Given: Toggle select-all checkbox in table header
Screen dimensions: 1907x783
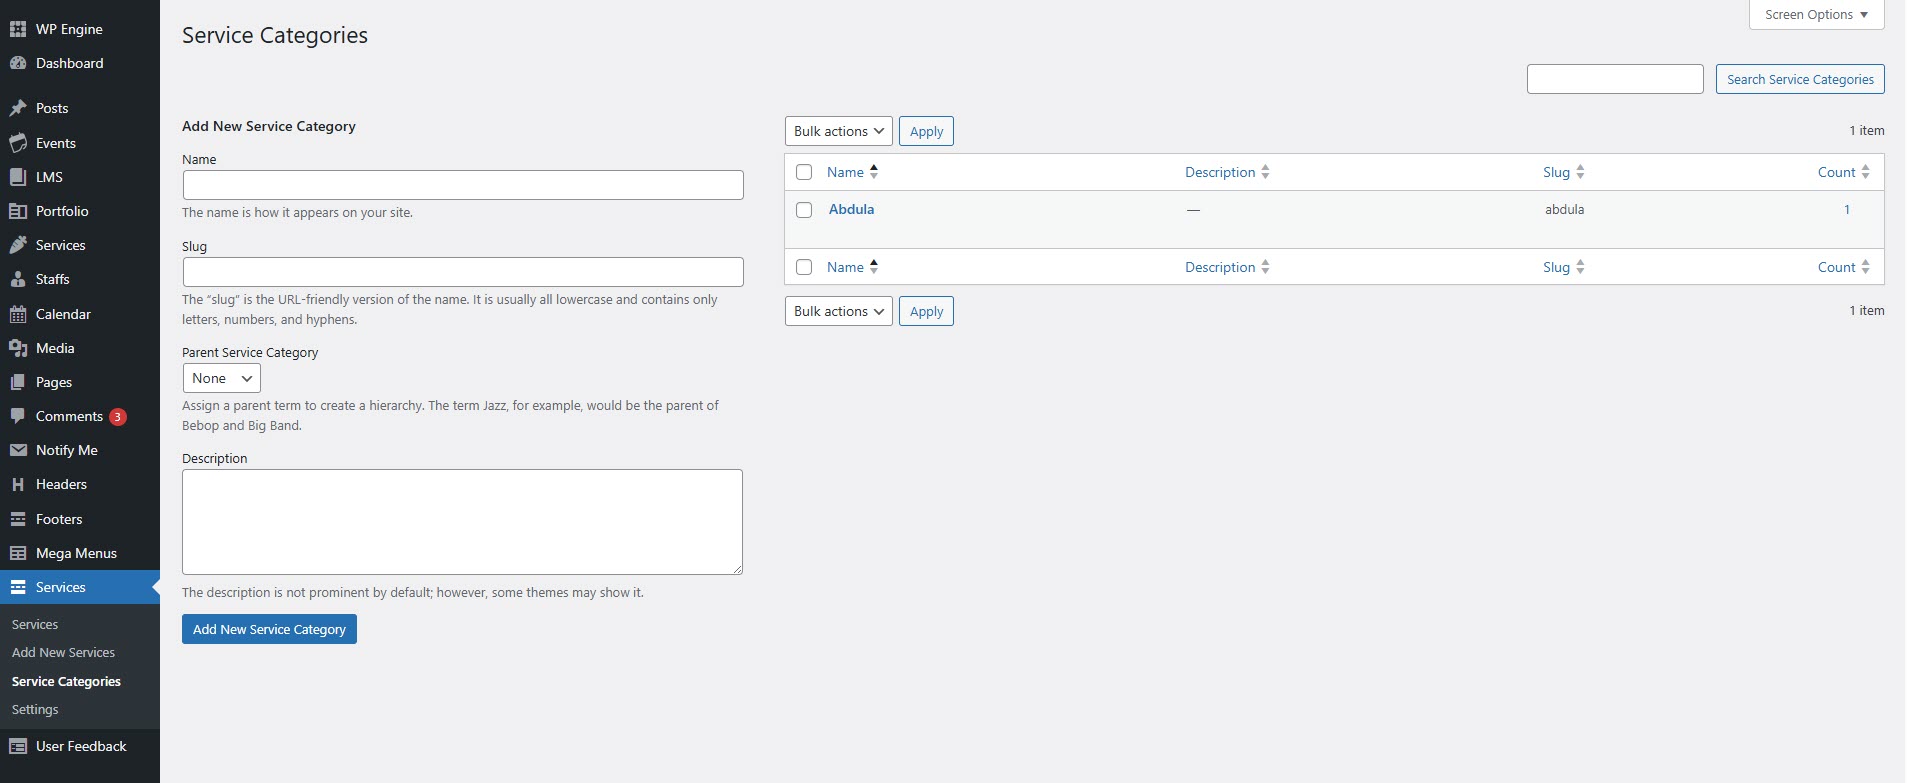Looking at the screenshot, I should click(804, 172).
